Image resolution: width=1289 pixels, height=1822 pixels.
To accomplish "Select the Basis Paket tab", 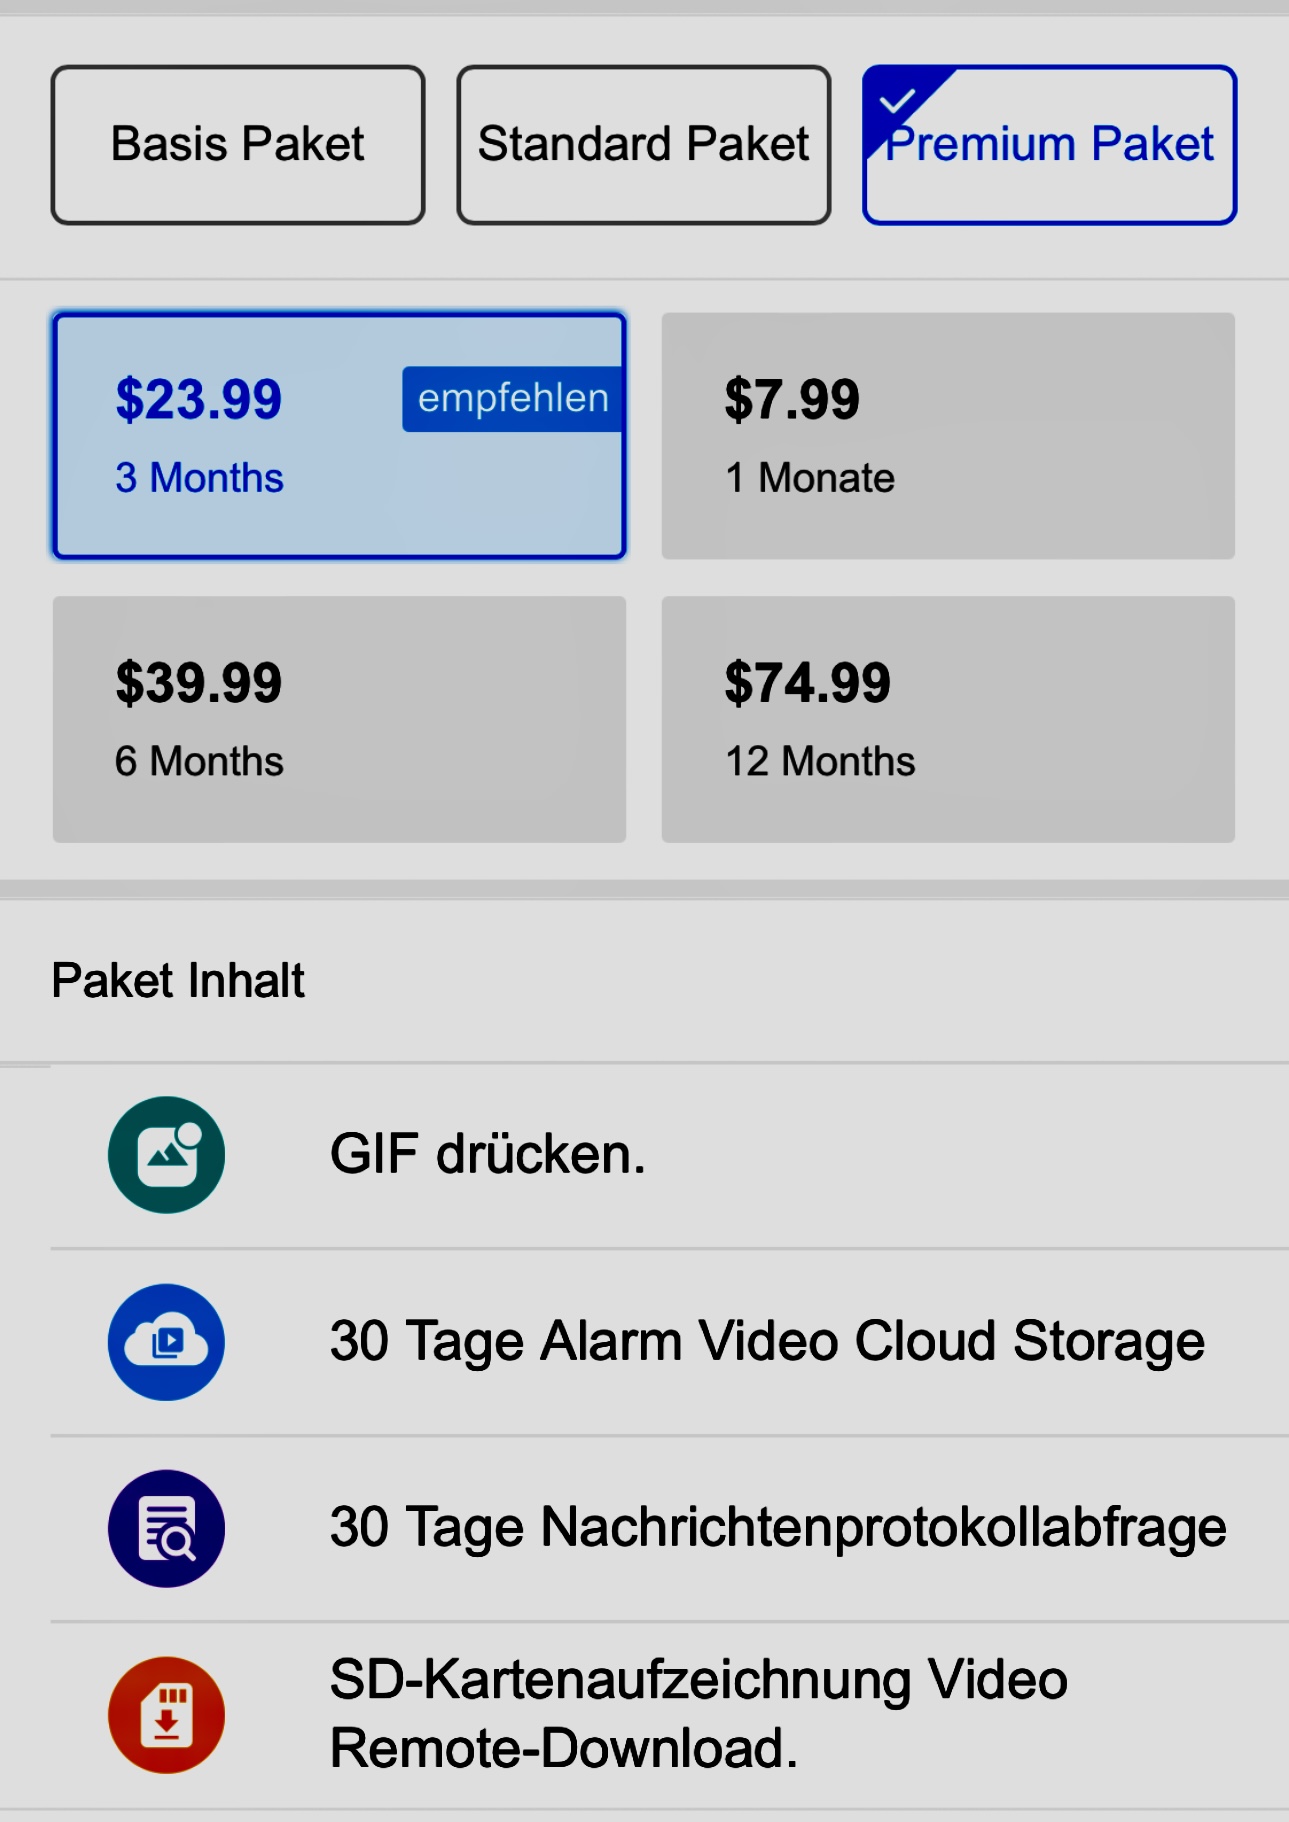I will (x=238, y=145).
